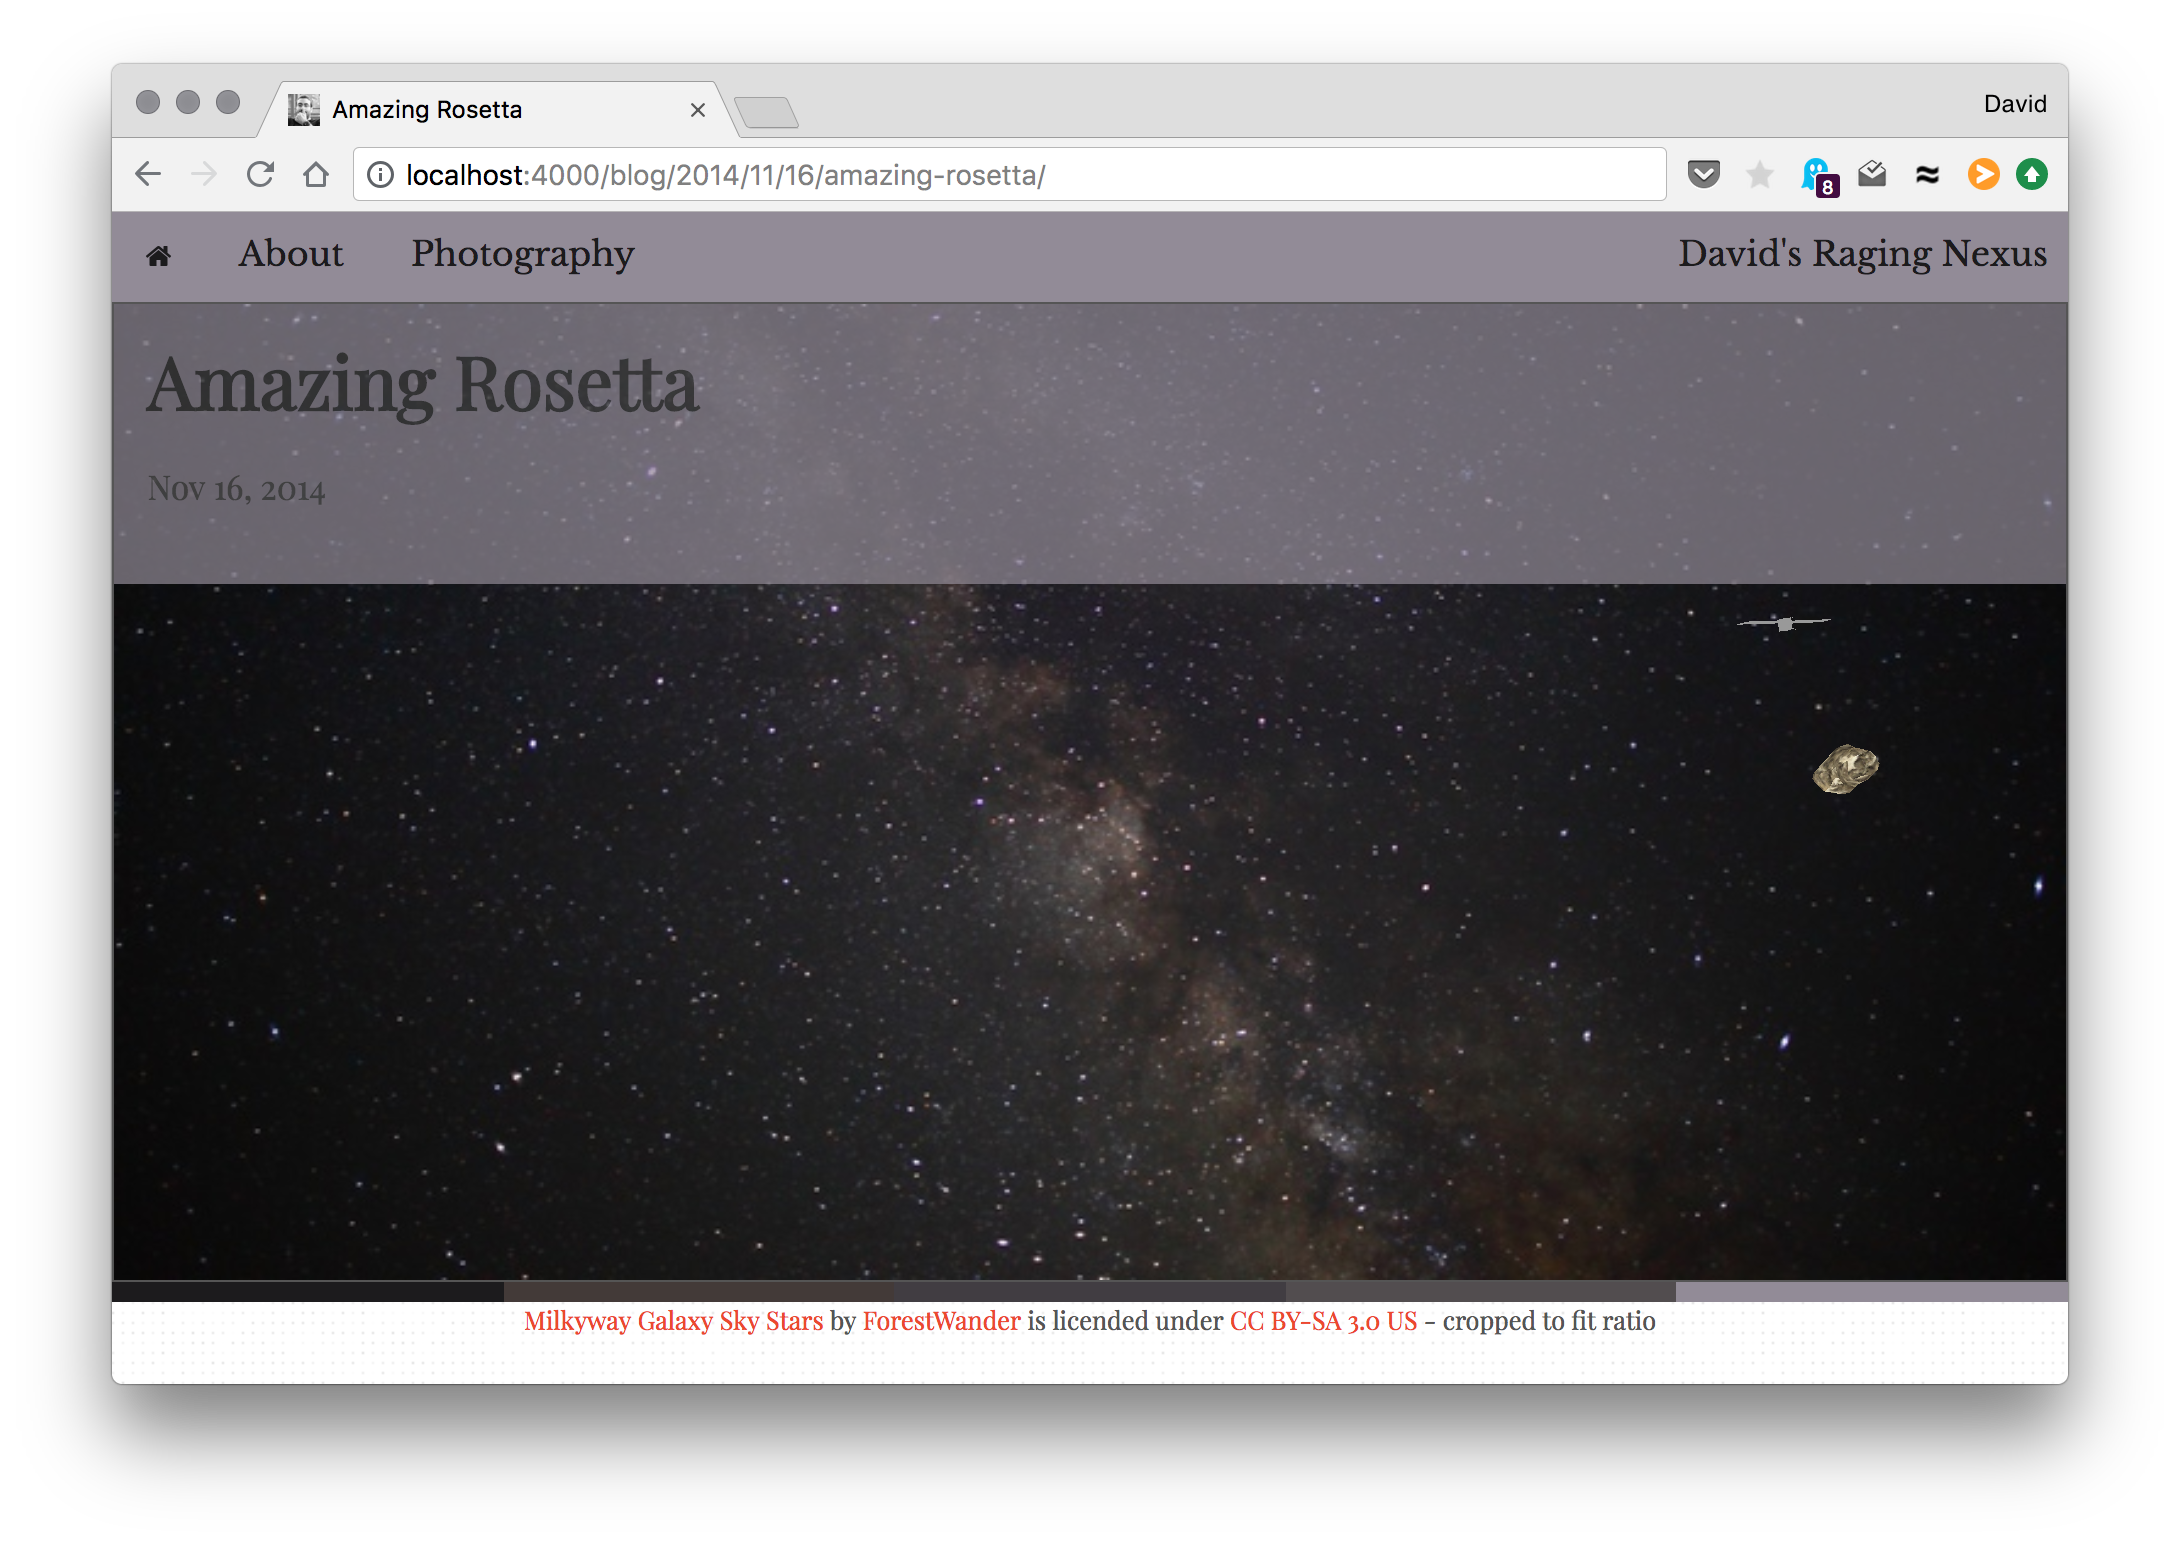Click the mail envelope extension icon
Image resolution: width=2180 pixels, height=1544 pixels.
(x=1872, y=174)
